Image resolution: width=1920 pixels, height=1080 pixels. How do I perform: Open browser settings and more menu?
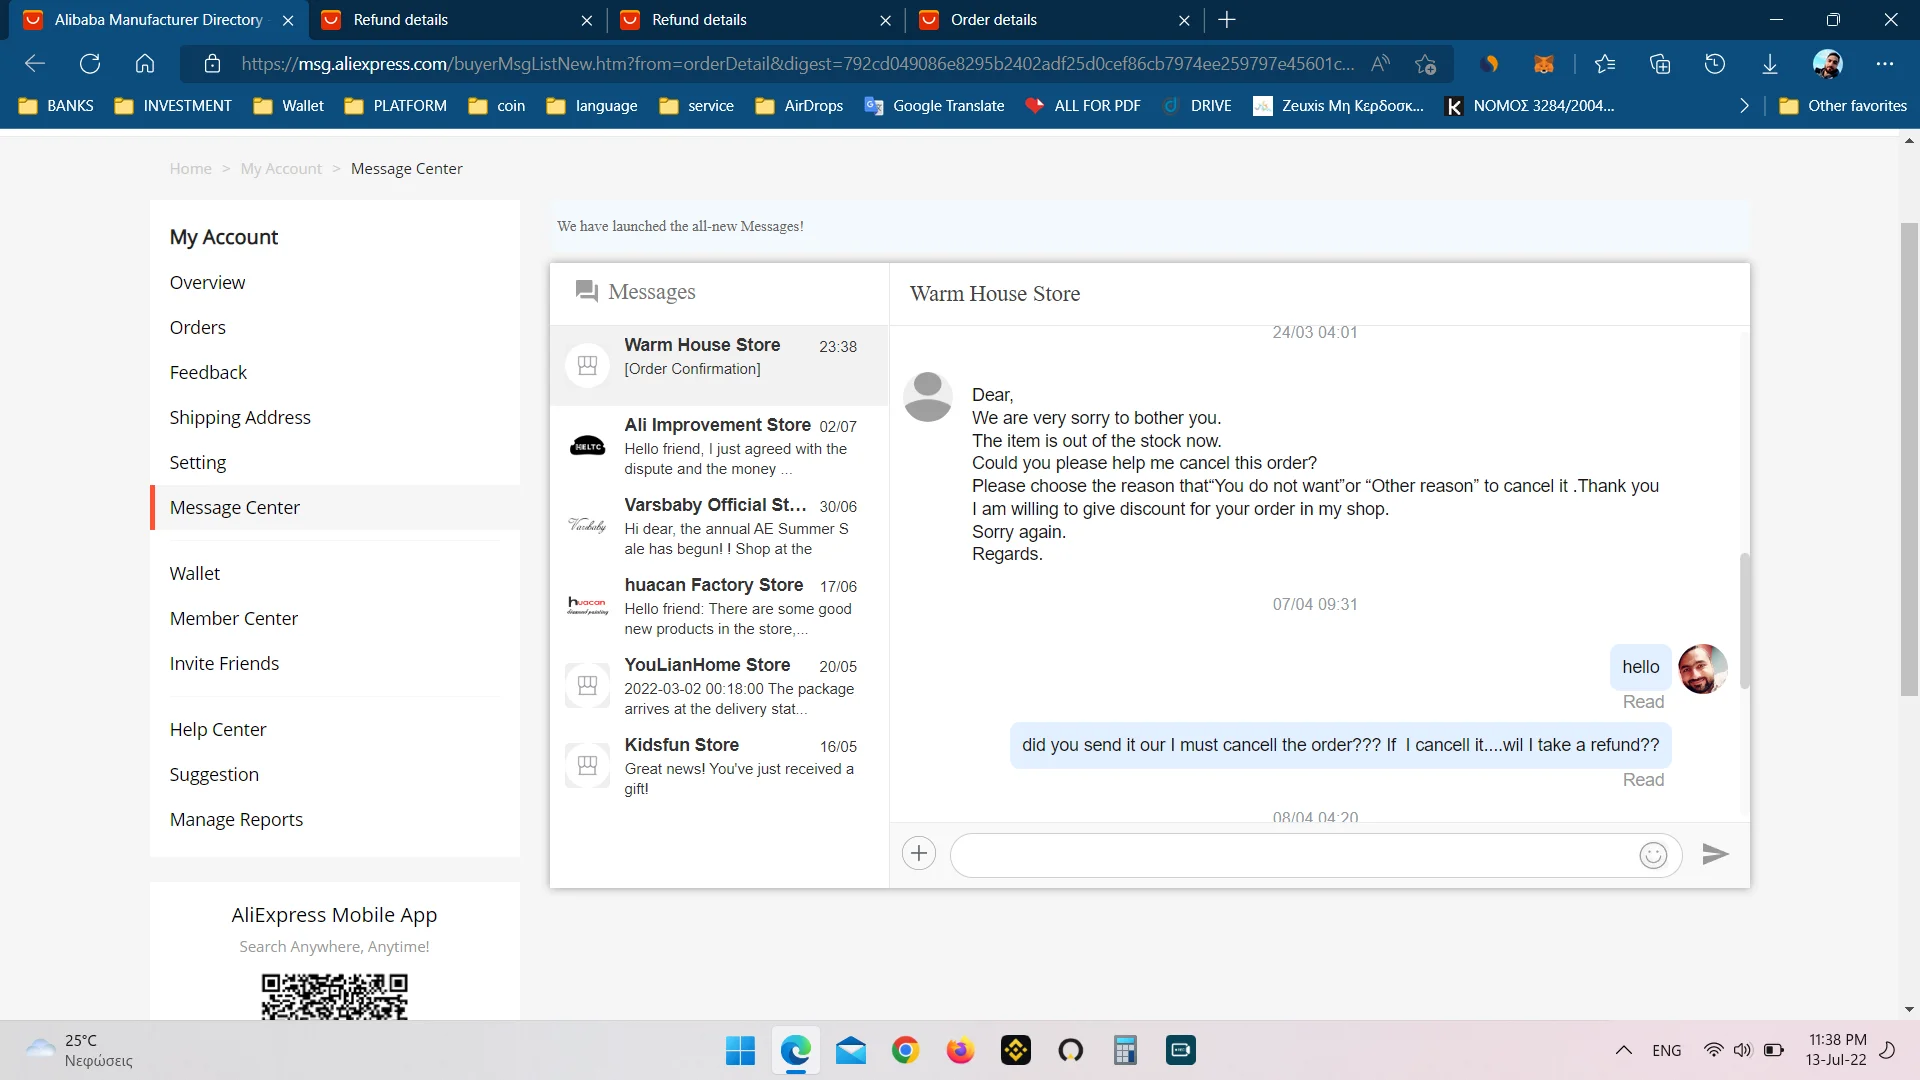1884,64
